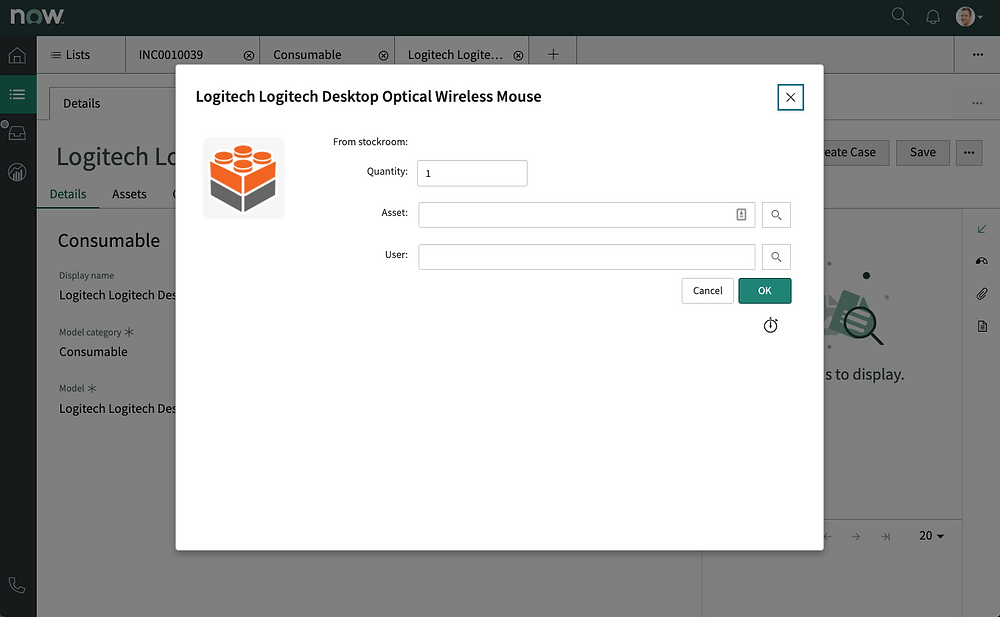
Task: Save the record
Action: [x=923, y=152]
